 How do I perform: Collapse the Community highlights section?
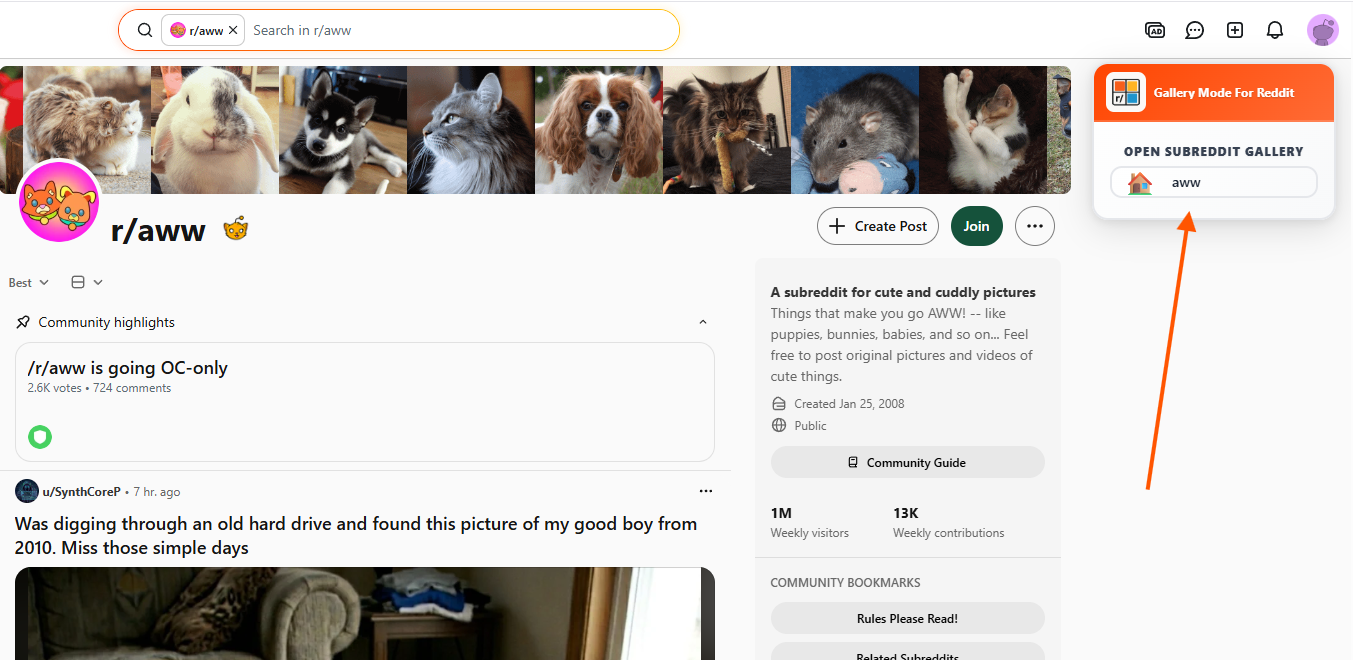(703, 322)
